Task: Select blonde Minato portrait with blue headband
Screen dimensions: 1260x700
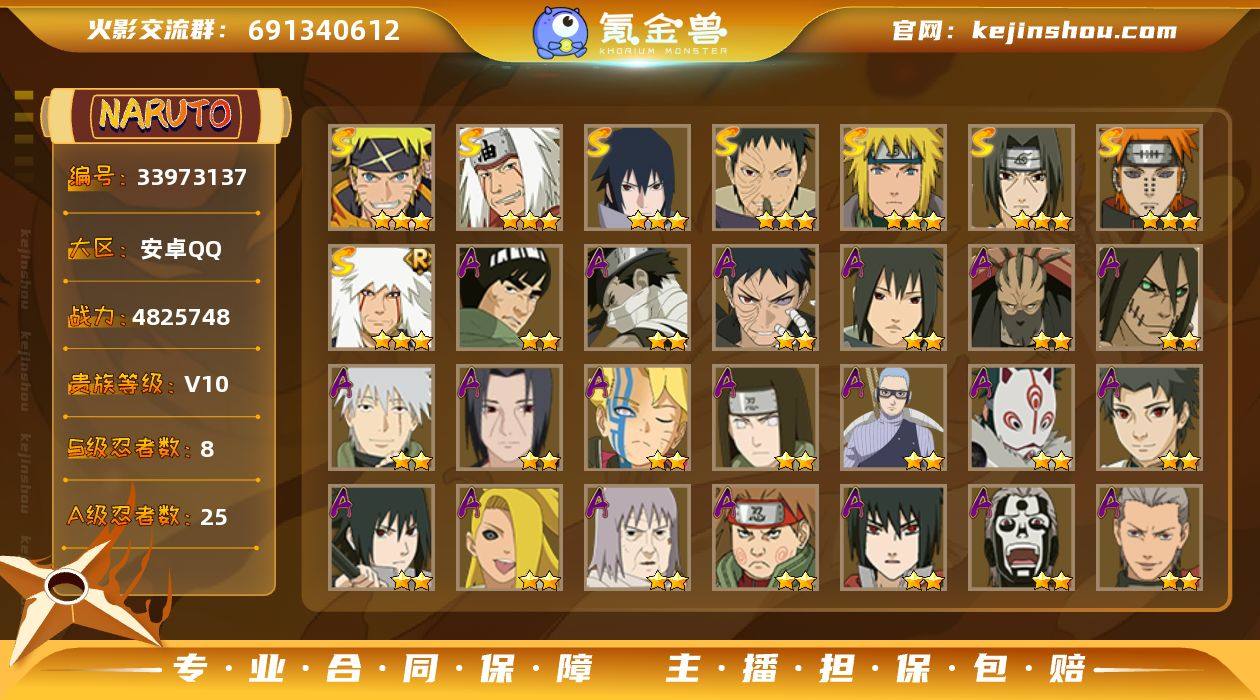Action: click(893, 177)
